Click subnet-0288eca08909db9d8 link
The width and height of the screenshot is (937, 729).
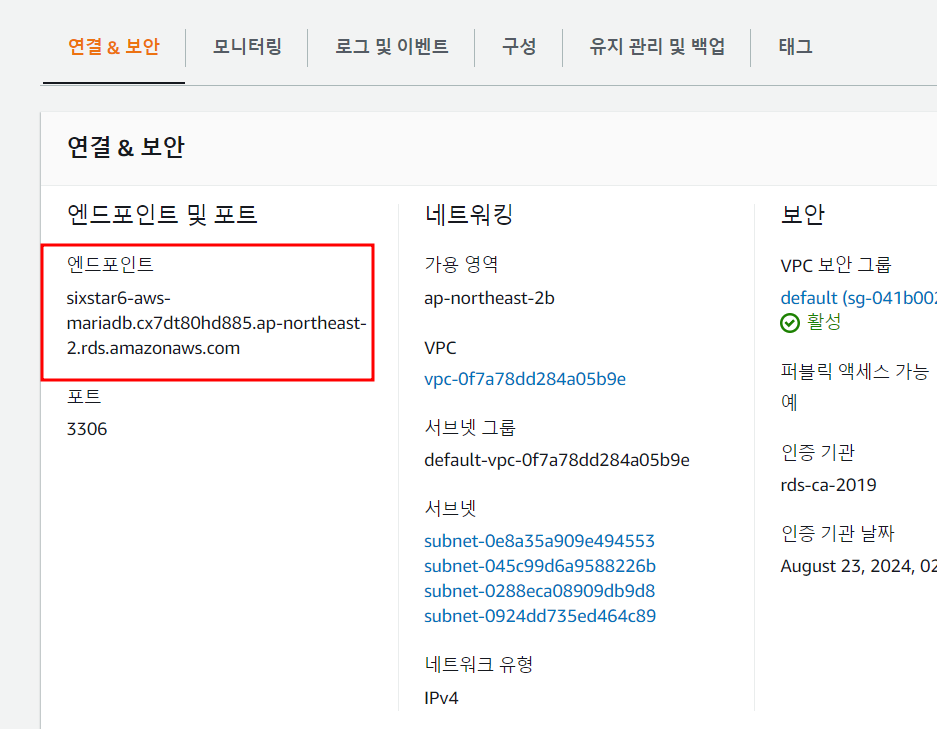539,591
